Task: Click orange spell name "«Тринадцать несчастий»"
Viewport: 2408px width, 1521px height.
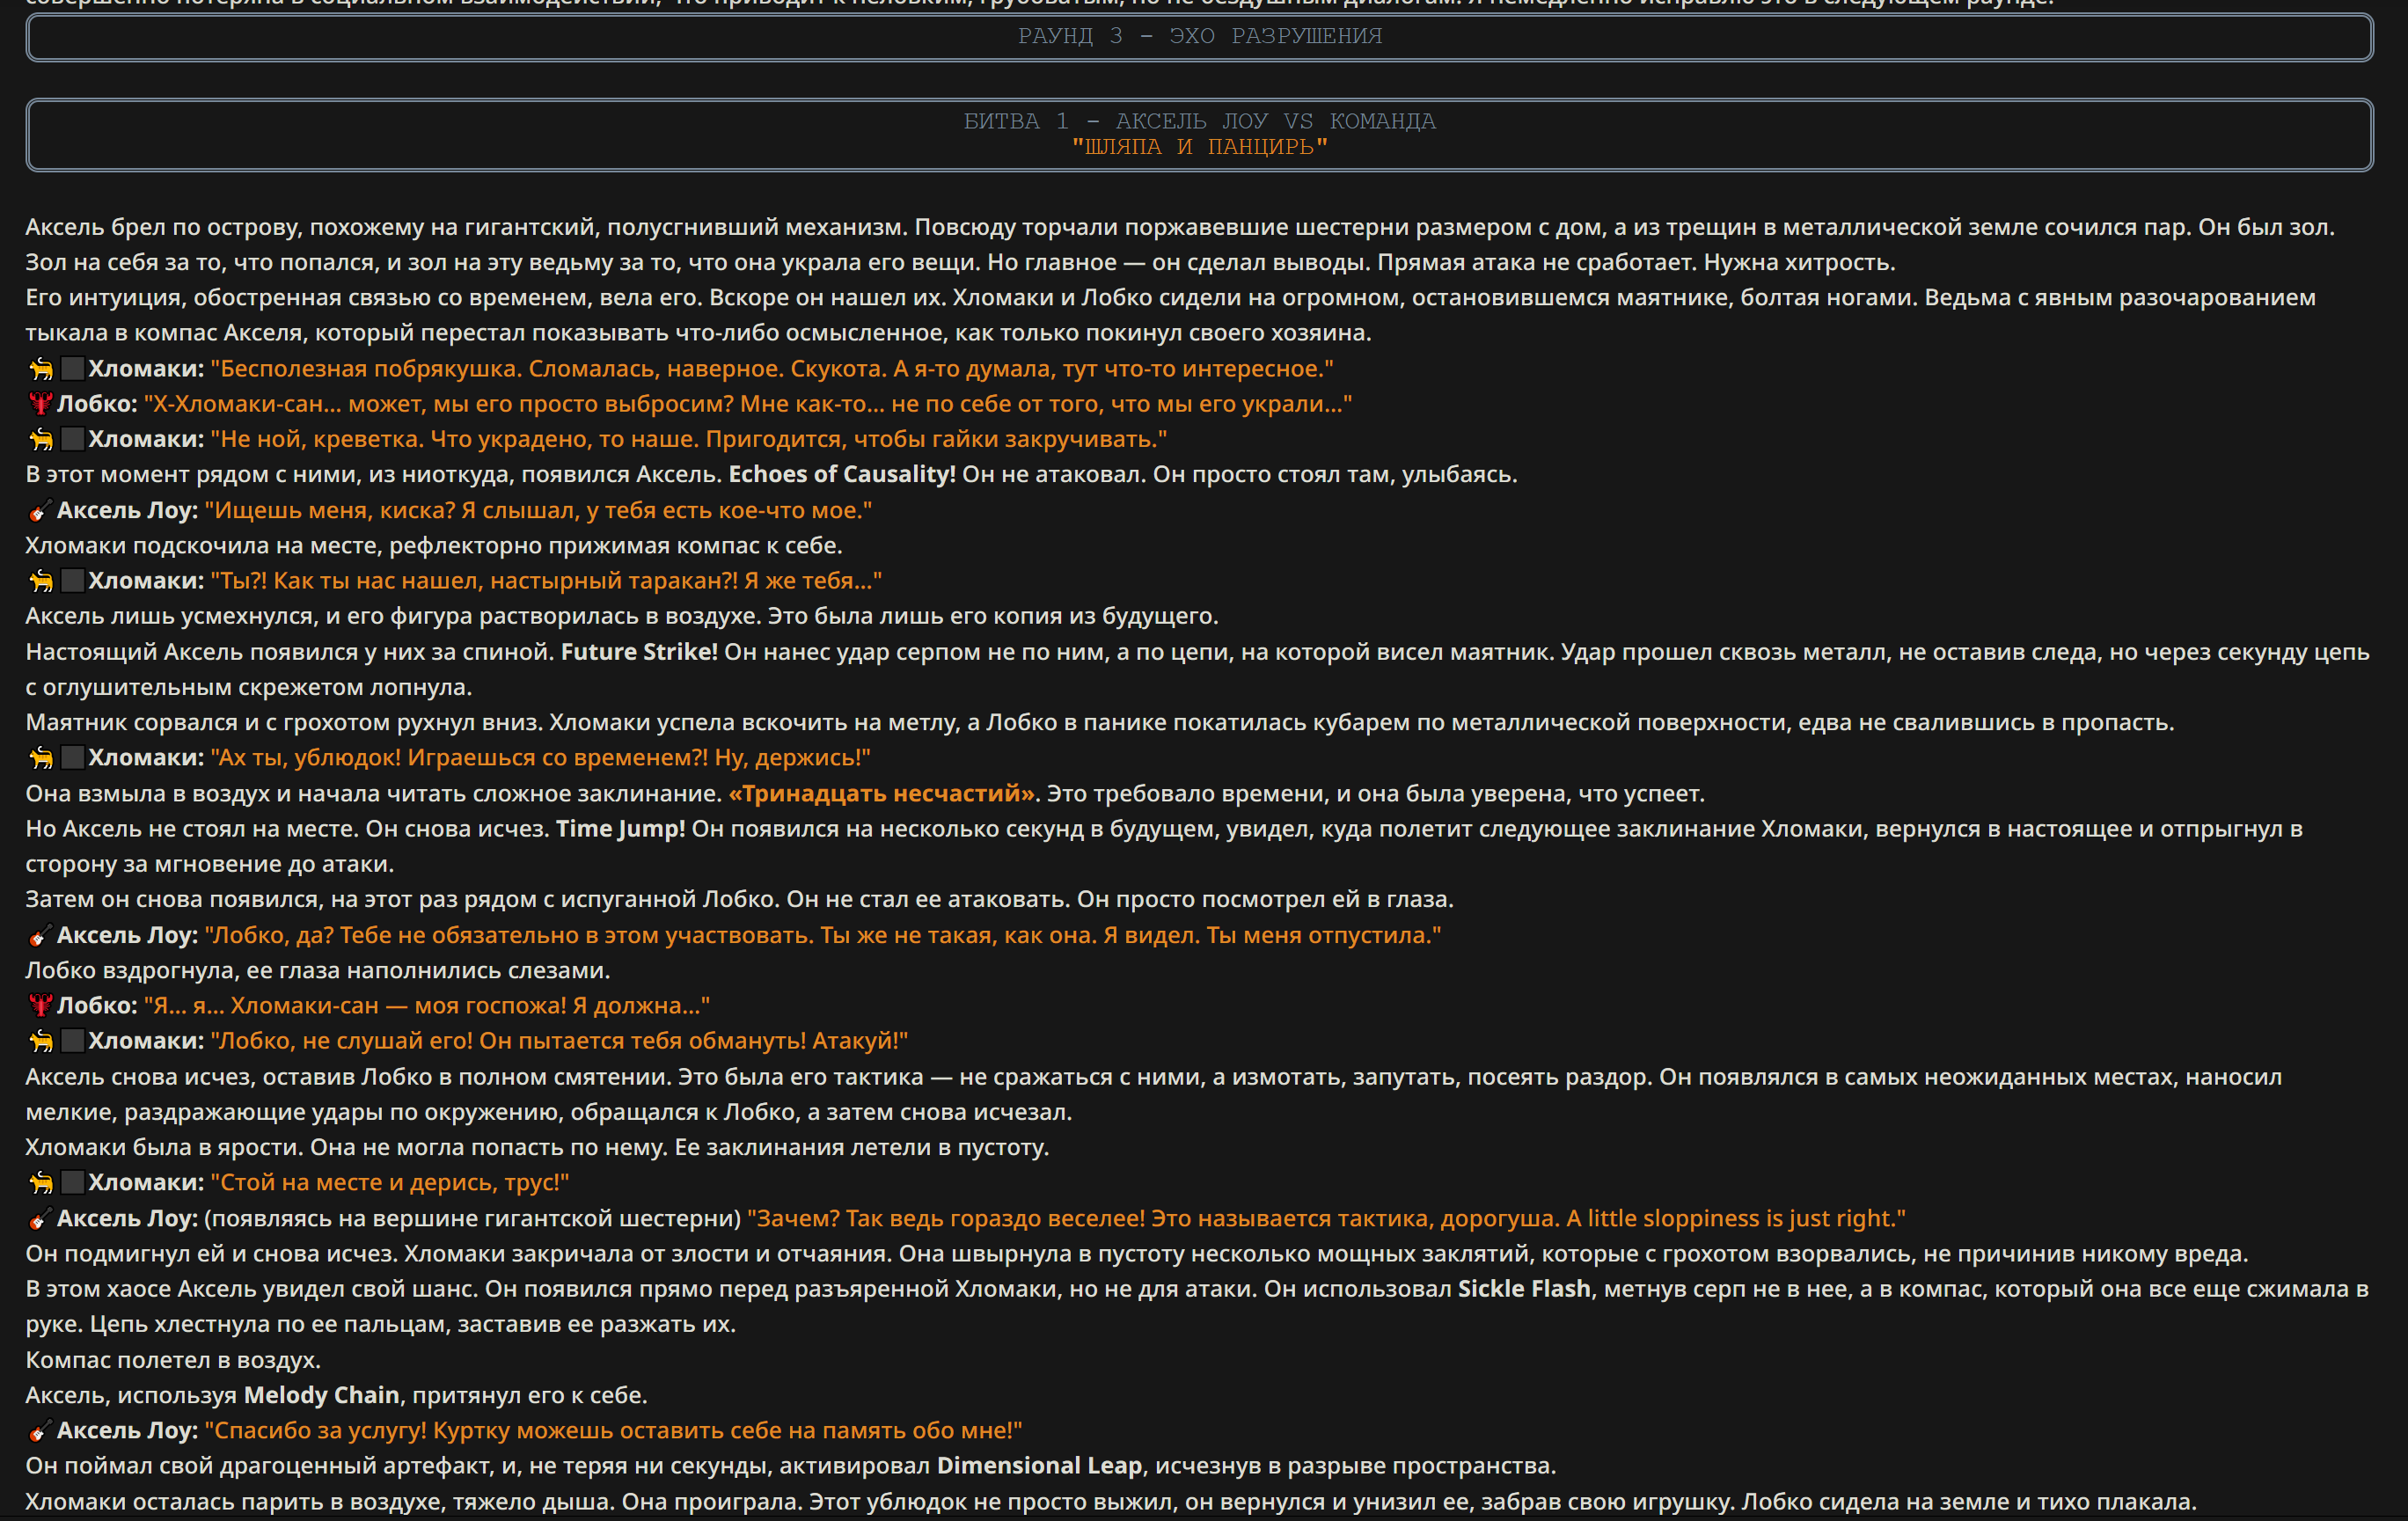Action: point(884,794)
